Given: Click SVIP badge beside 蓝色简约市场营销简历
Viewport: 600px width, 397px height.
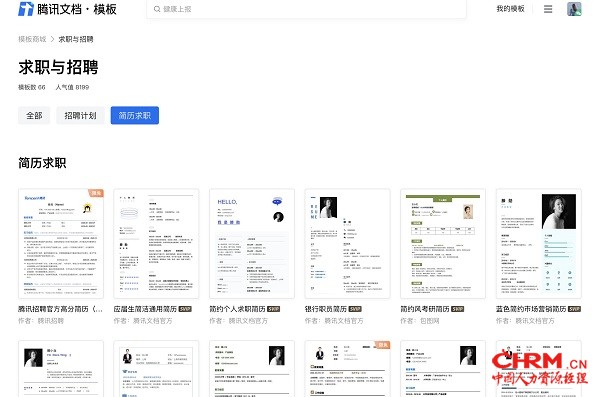Looking at the screenshot, I should click(574, 309).
